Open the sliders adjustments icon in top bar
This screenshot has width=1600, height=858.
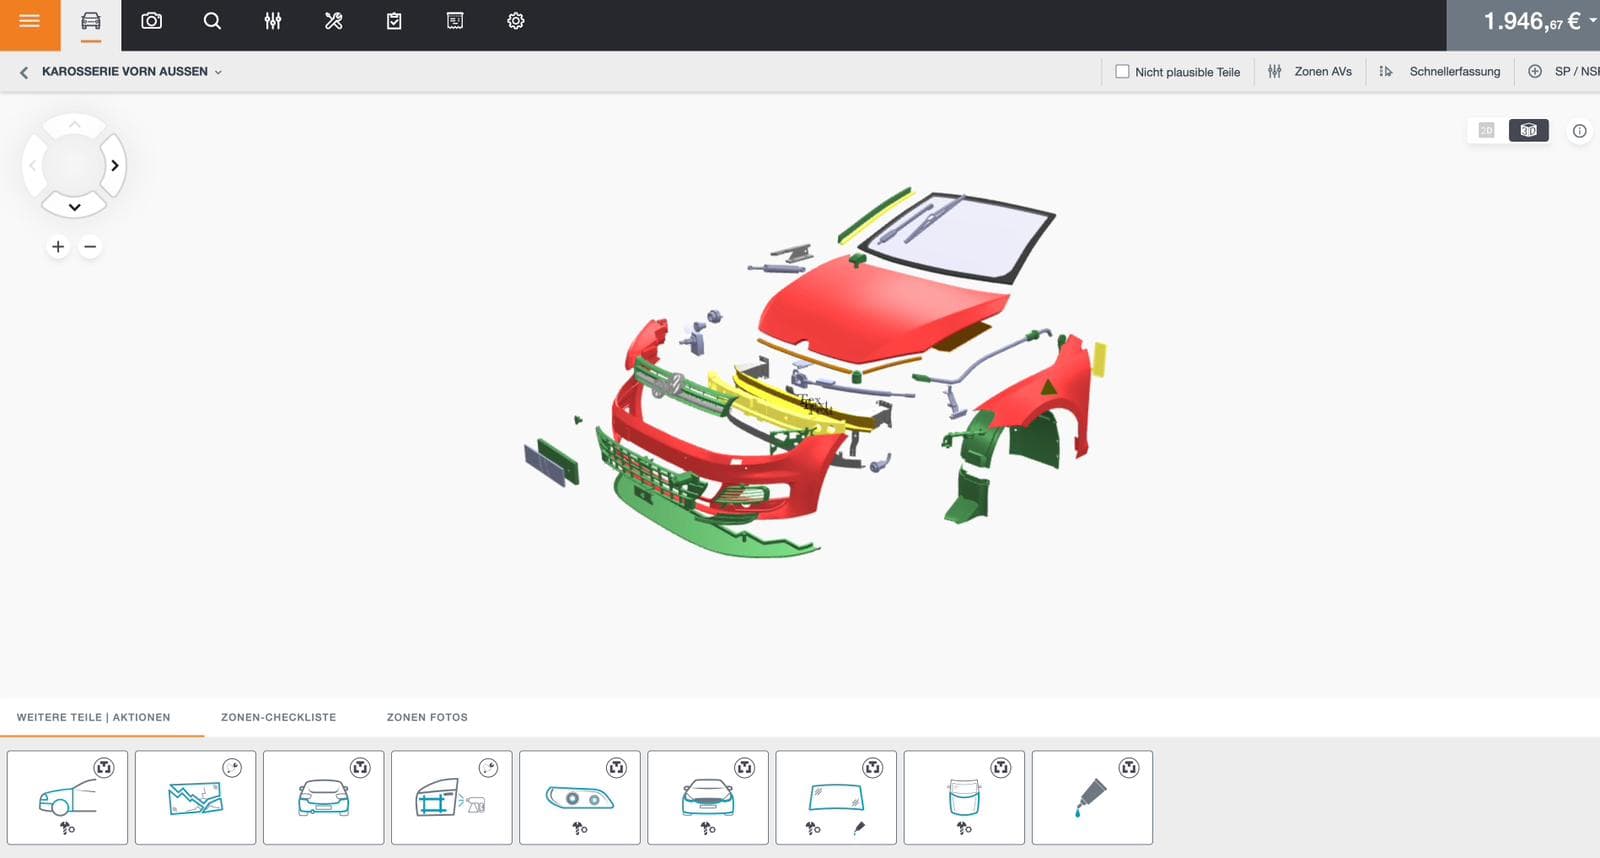click(273, 21)
